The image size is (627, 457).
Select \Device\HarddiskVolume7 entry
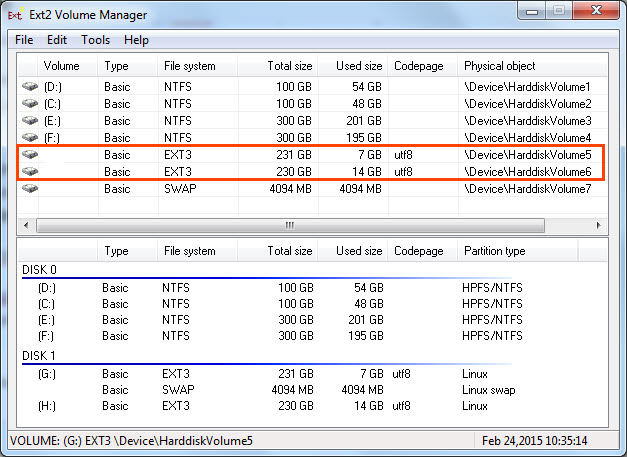point(527,188)
